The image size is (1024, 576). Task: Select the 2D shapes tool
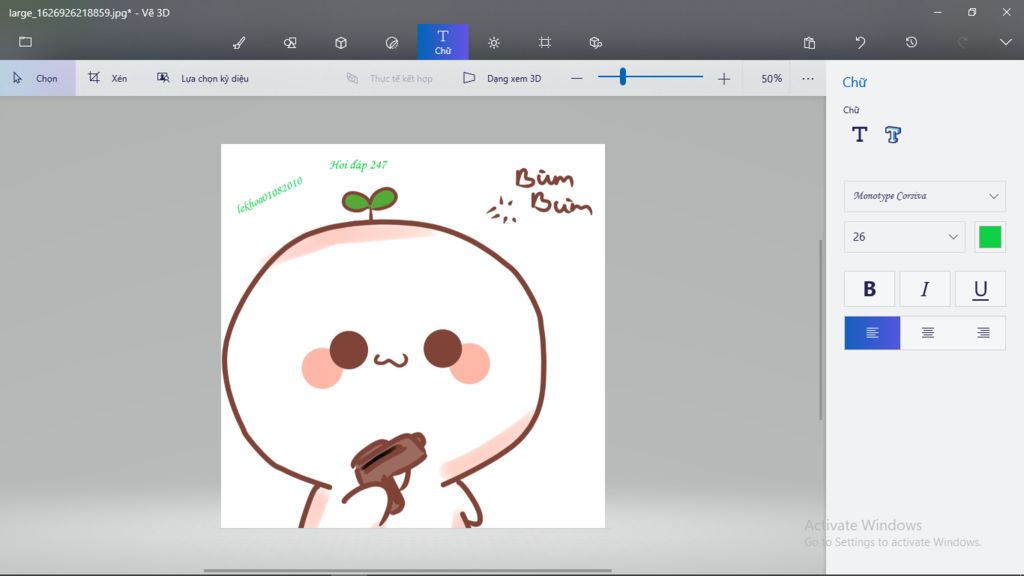290,42
